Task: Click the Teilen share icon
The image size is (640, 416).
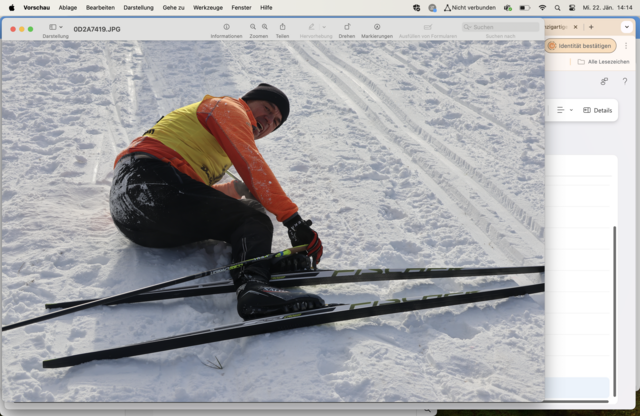Action: click(282, 27)
